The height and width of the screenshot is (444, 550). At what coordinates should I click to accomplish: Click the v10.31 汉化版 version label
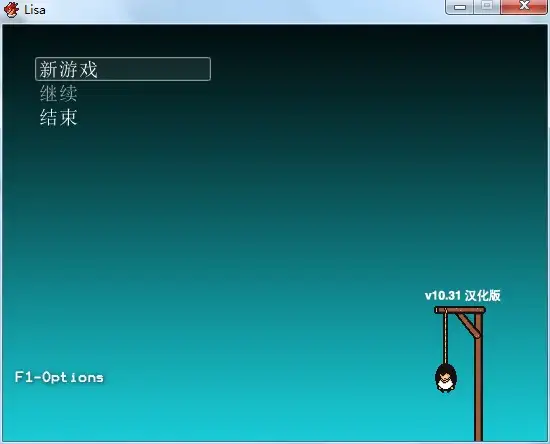pyautogui.click(x=462, y=295)
